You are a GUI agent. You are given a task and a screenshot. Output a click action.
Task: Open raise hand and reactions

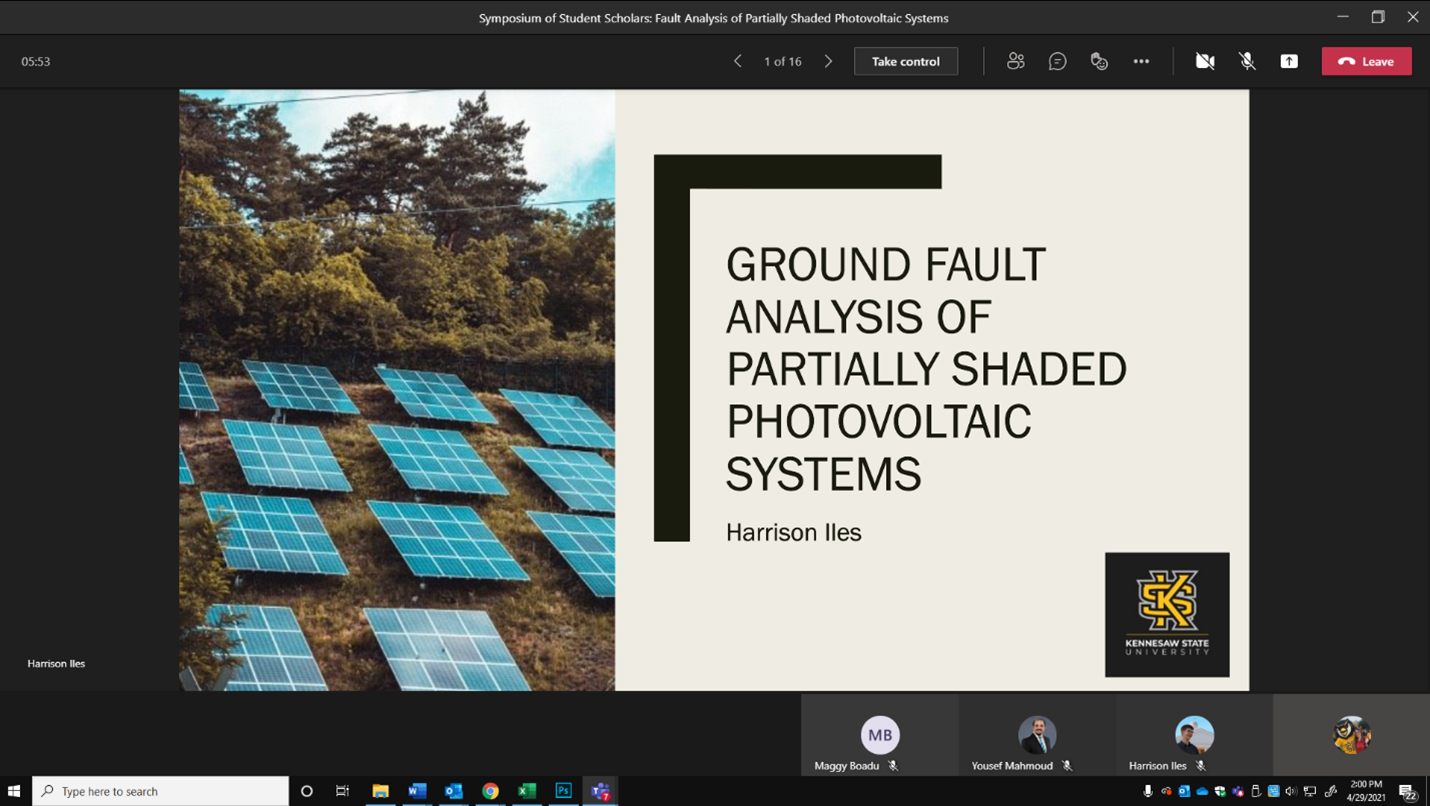(1099, 61)
